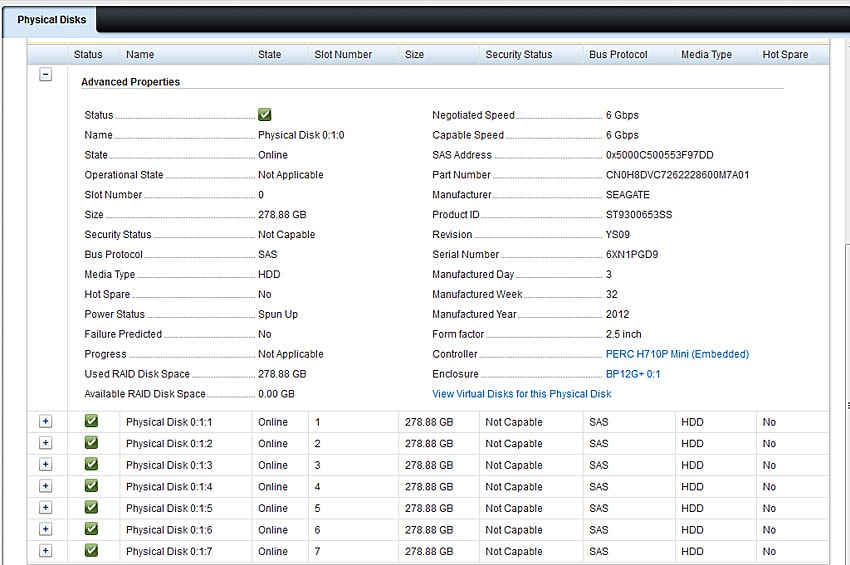Click the HDD media type cell of Disk 0:1:4
This screenshot has height=565, width=850.
click(x=716, y=487)
